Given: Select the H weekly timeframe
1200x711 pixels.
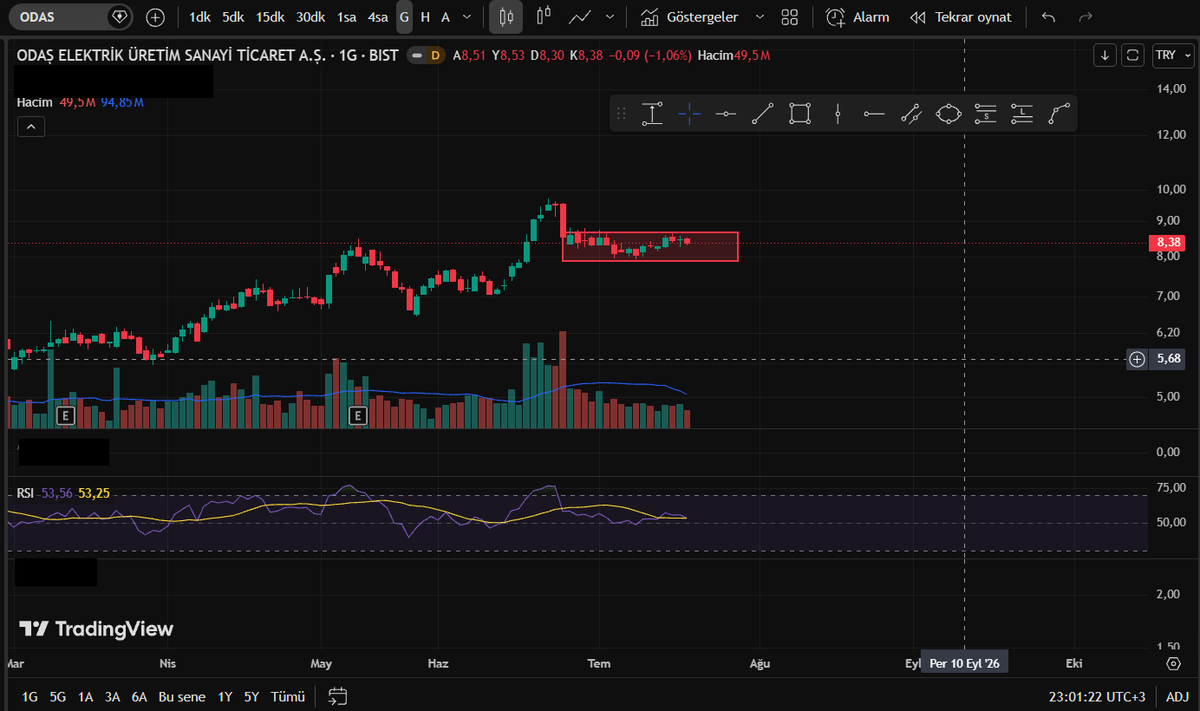Looking at the screenshot, I should pos(425,17).
